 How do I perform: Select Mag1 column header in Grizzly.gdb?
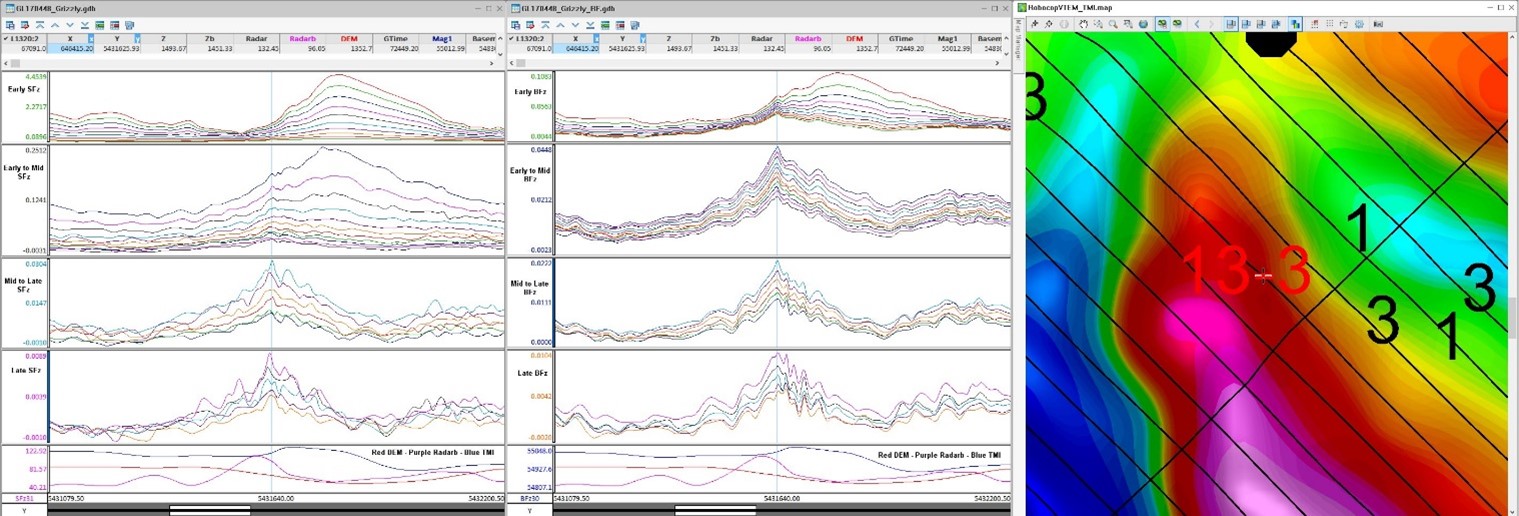(443, 38)
